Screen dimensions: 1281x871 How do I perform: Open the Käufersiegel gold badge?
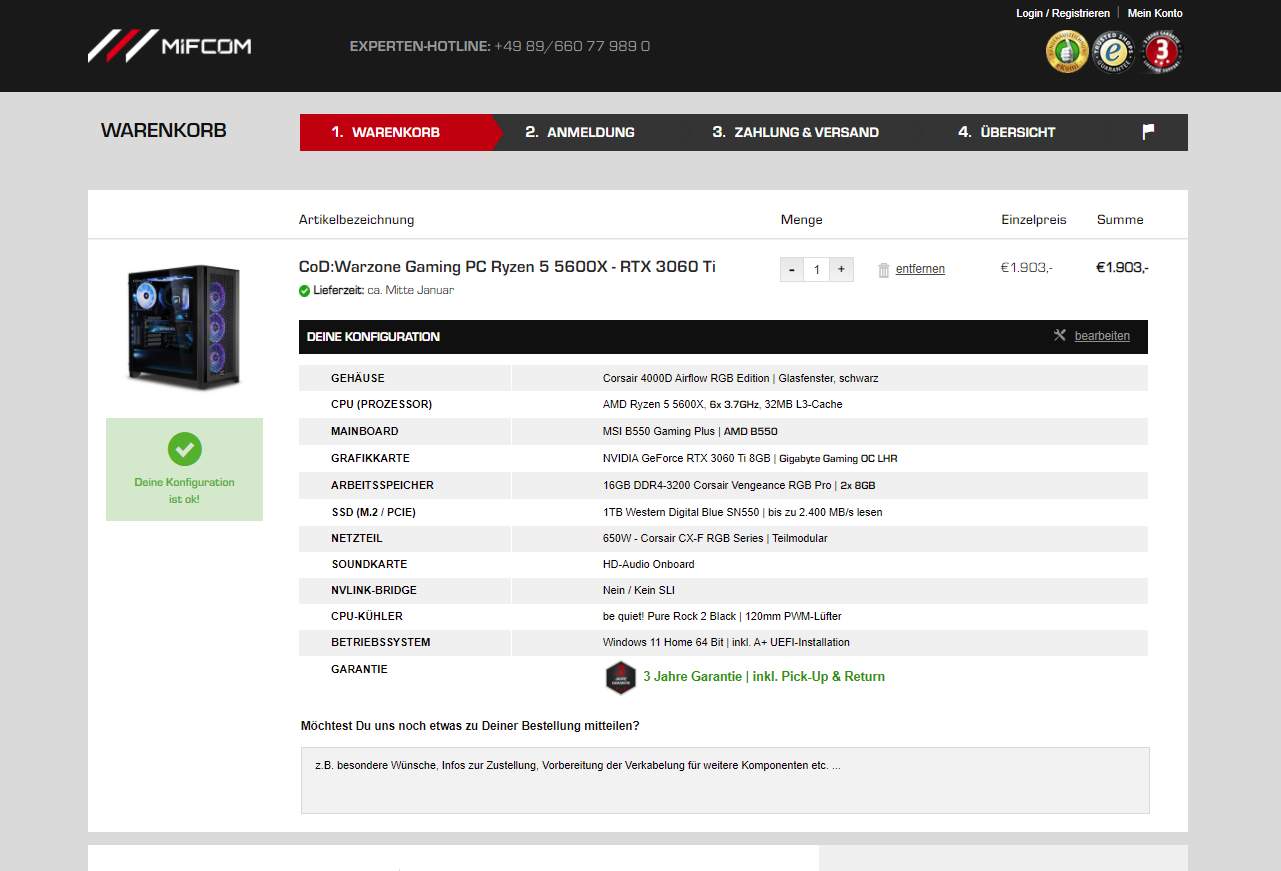pos(1067,52)
